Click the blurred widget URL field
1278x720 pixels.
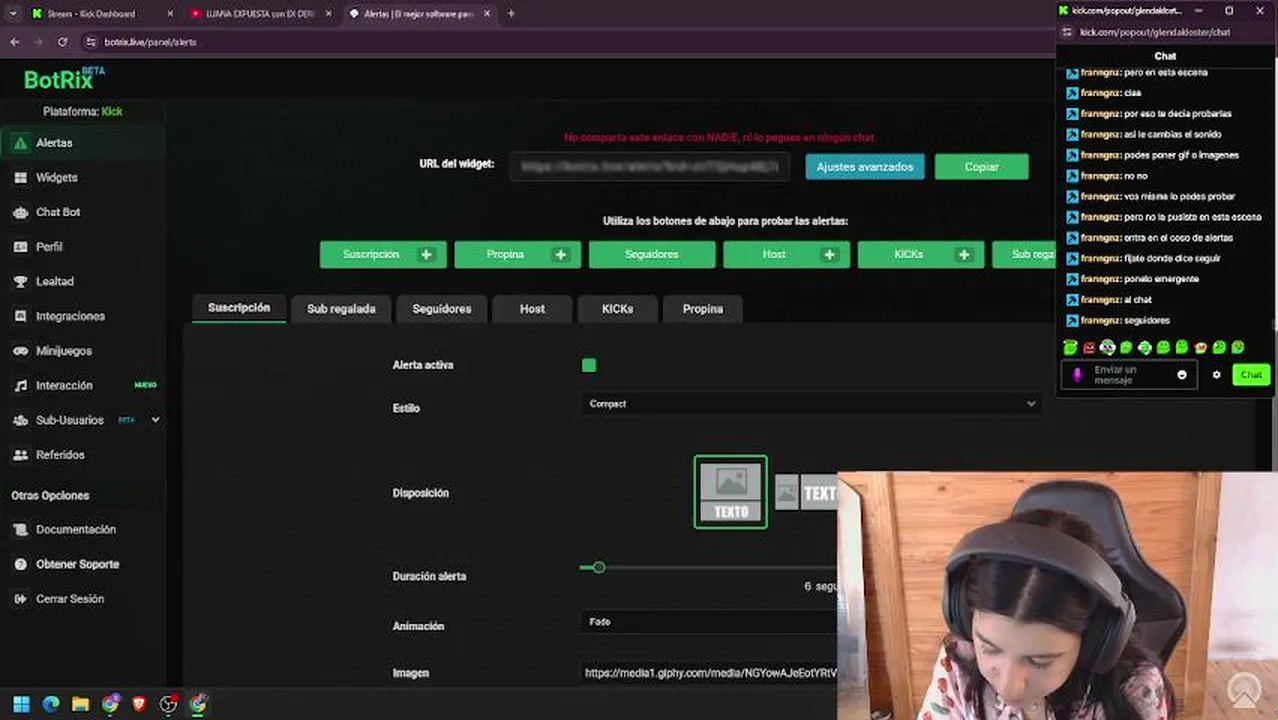point(650,167)
